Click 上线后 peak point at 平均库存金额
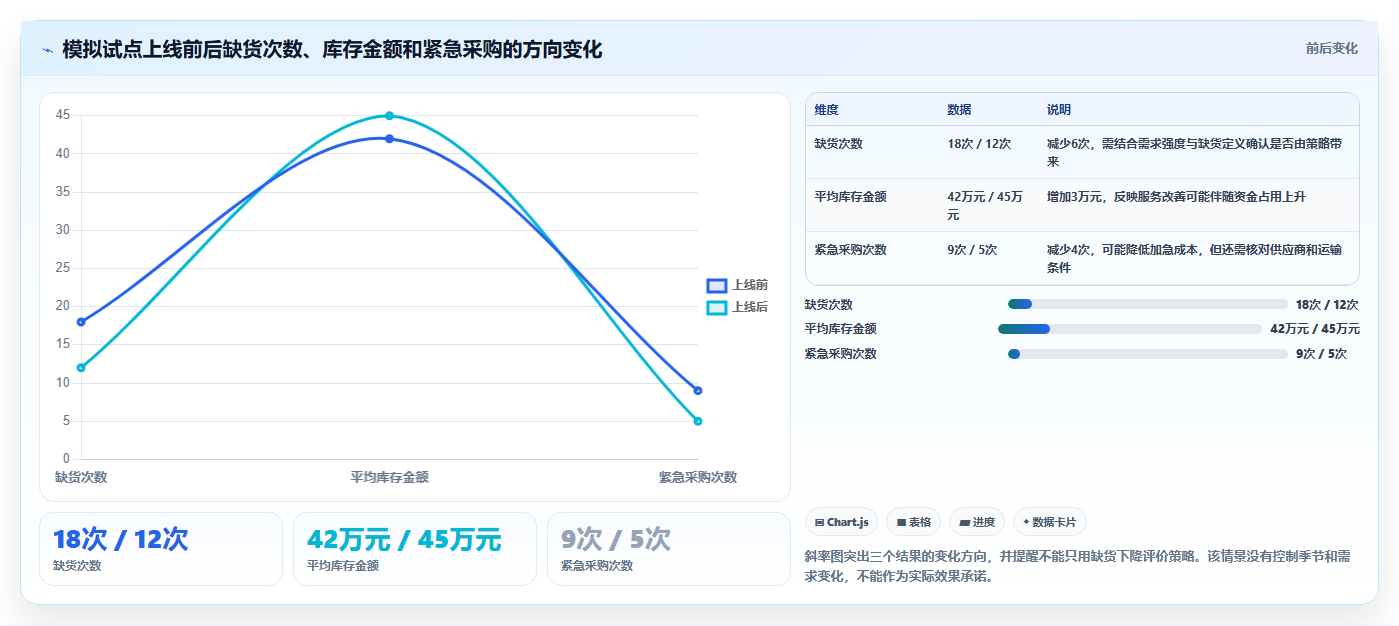1399x626 pixels. click(x=389, y=116)
